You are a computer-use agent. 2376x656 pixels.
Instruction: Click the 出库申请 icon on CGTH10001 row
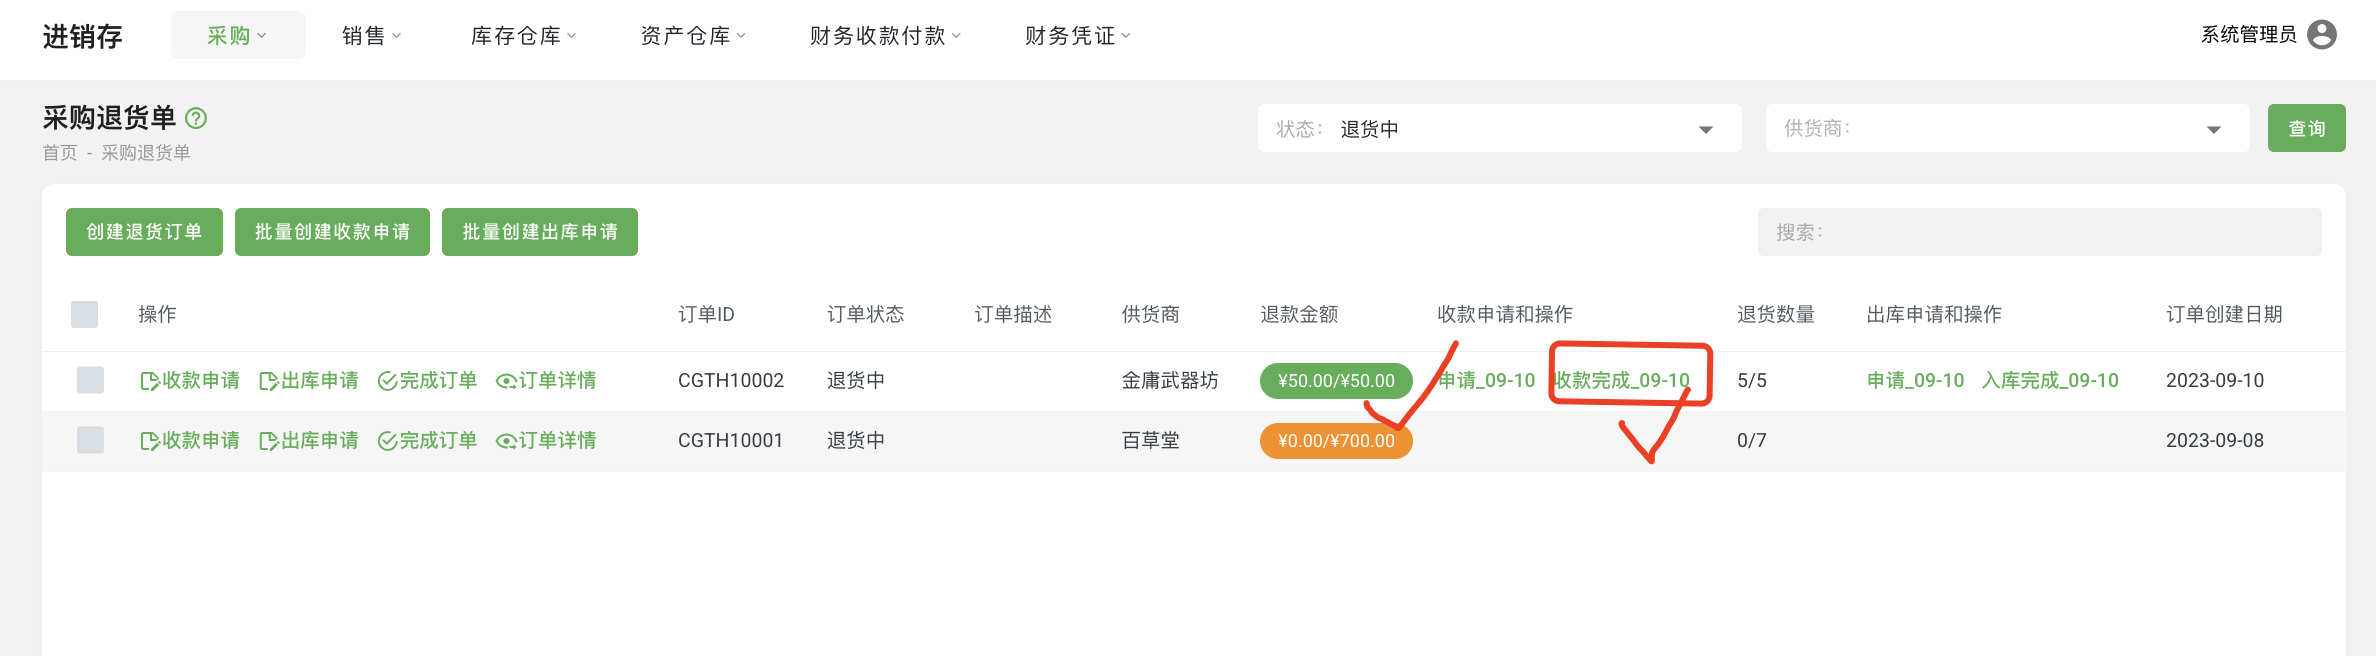(x=268, y=440)
